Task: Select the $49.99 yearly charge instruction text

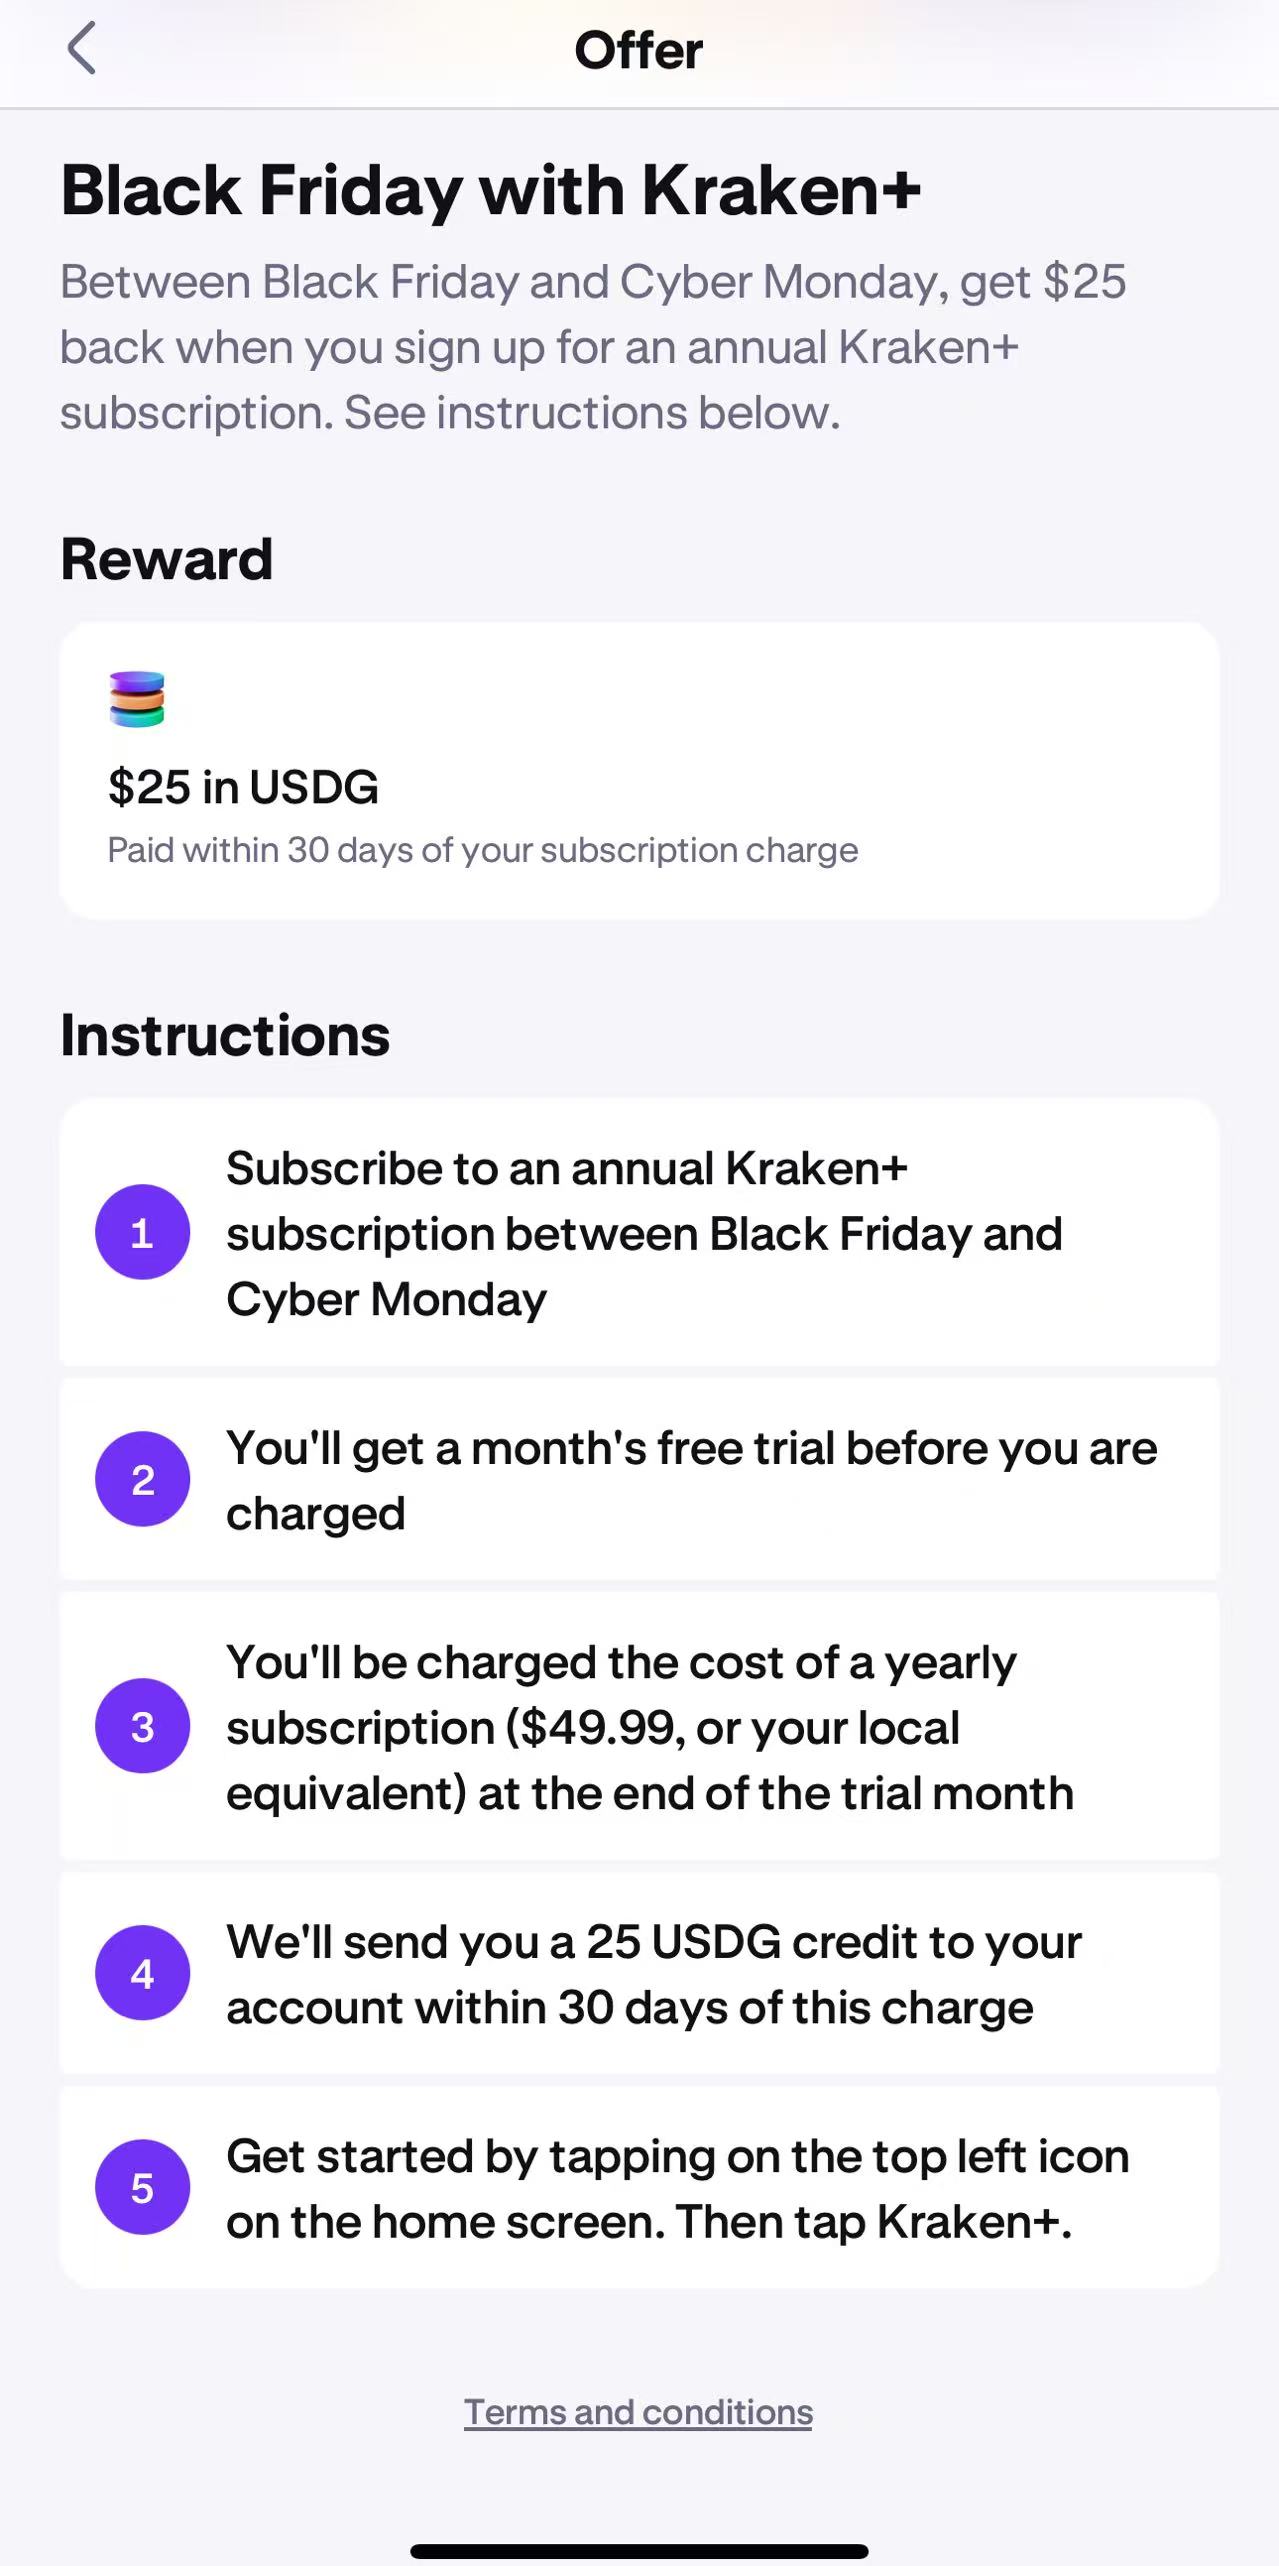Action: pyautogui.click(x=650, y=1727)
